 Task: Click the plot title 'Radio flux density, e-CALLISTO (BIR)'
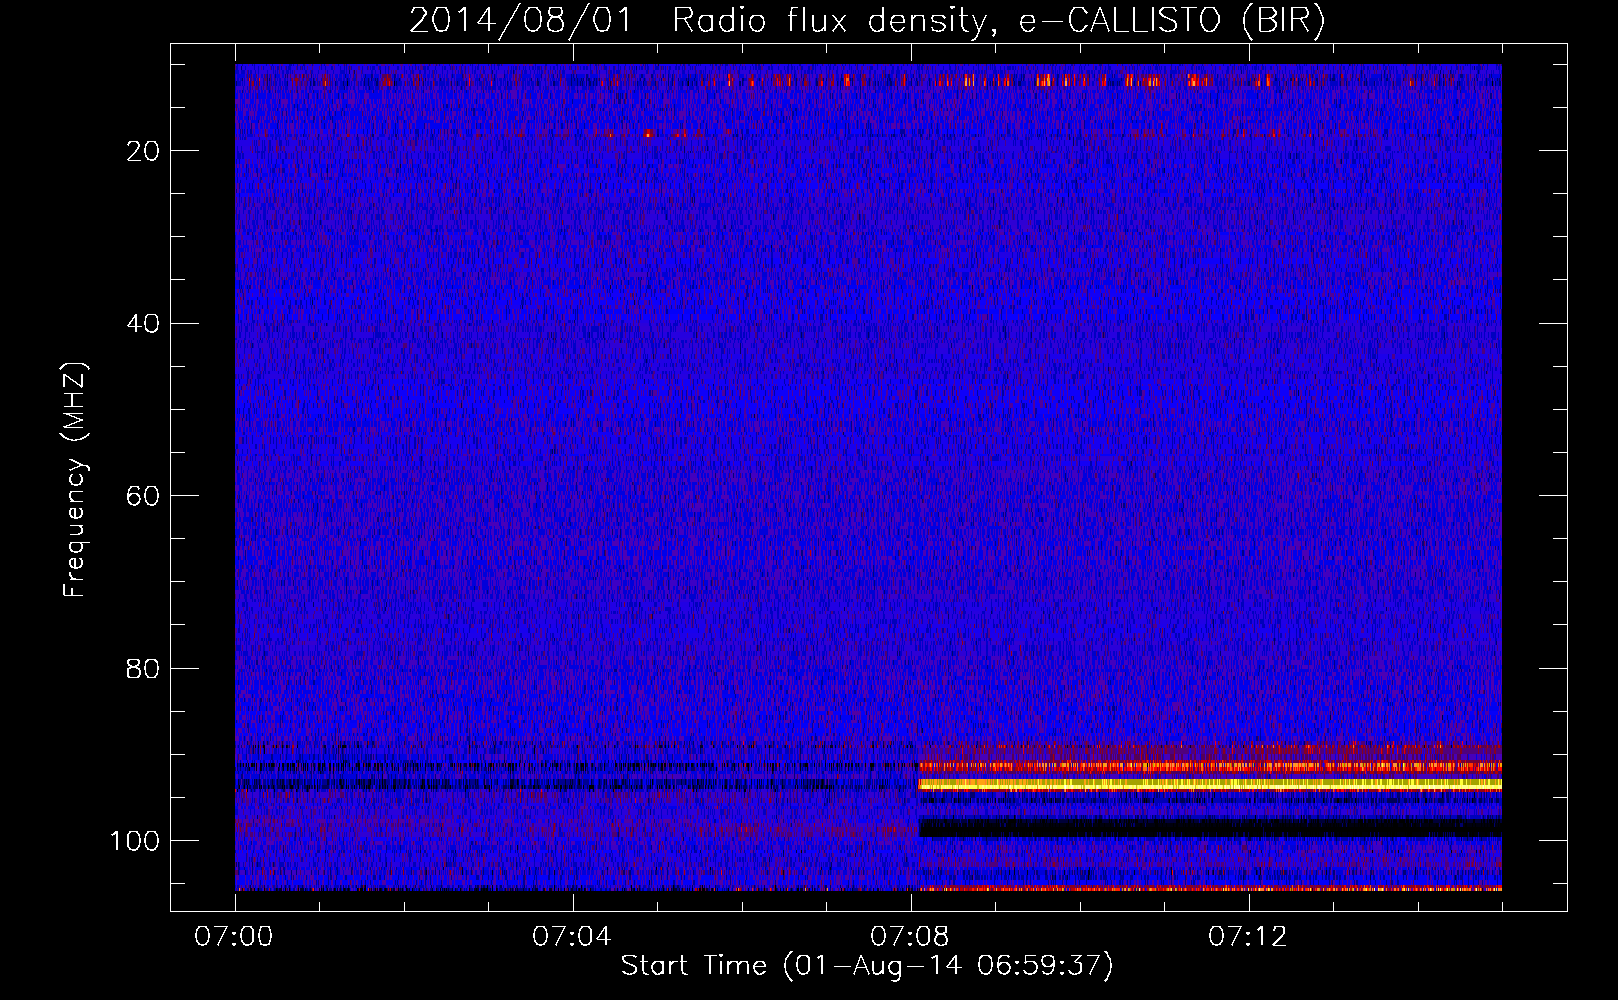pos(998,21)
